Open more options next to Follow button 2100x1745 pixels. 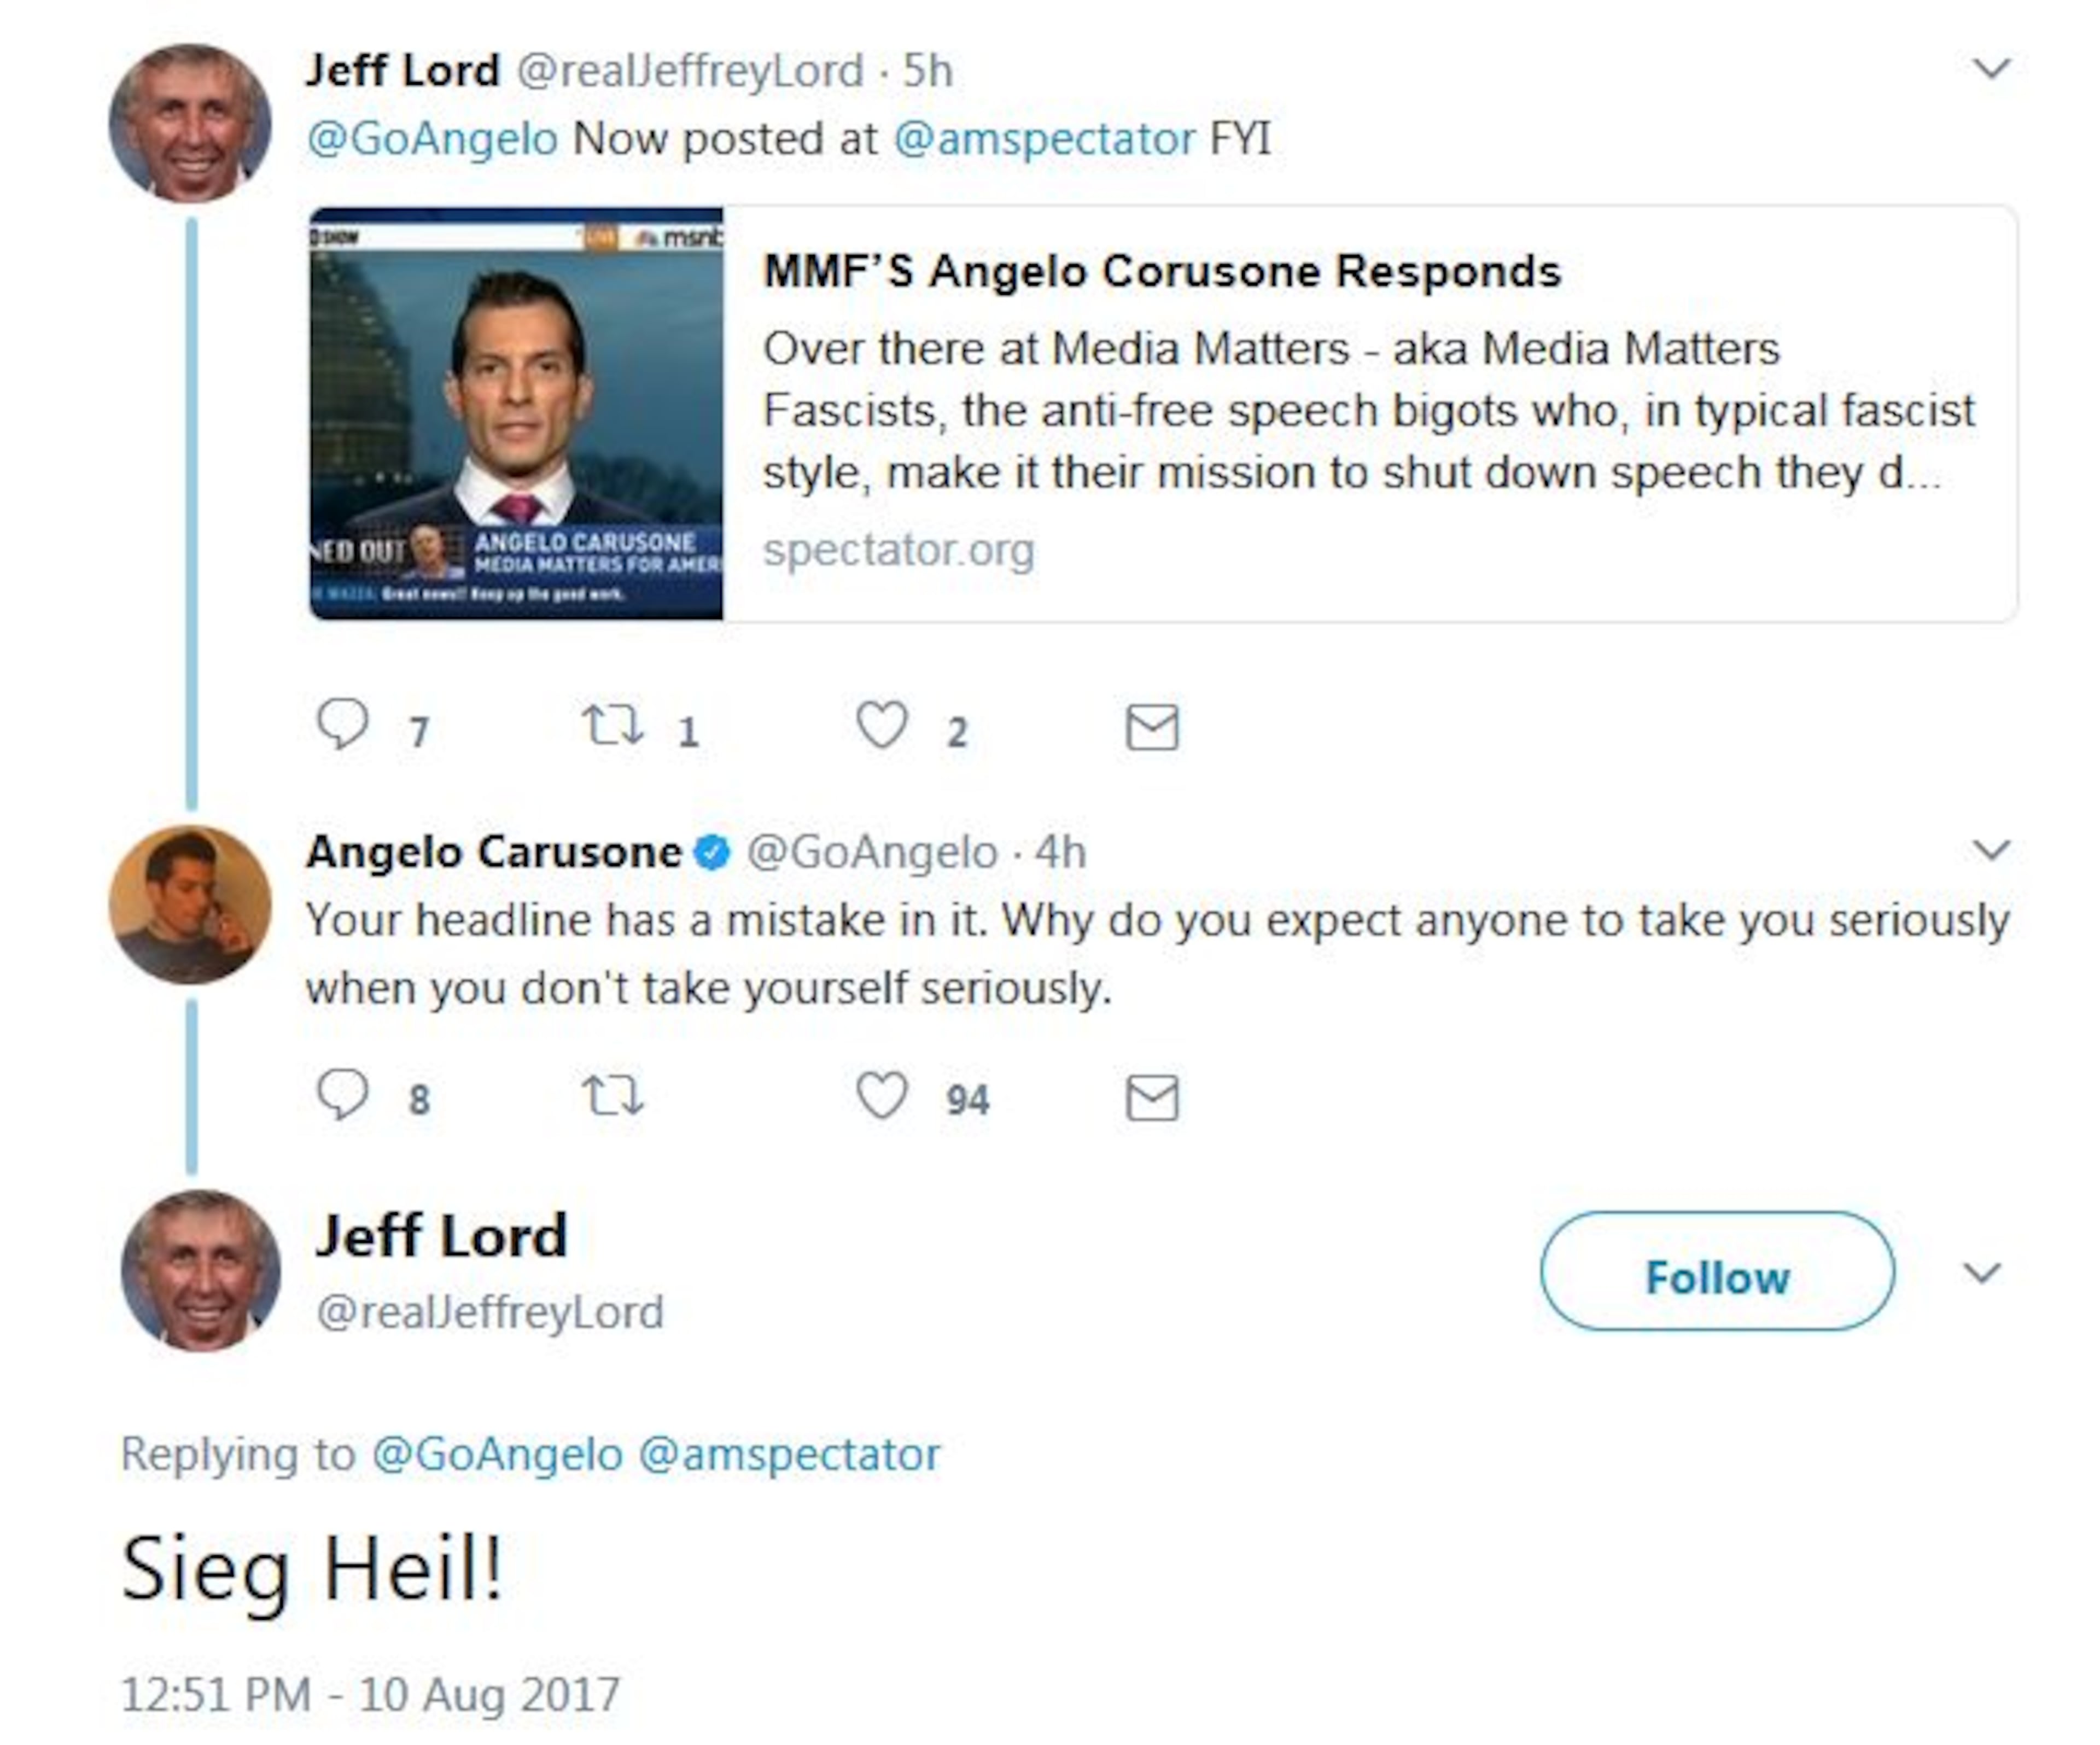(1981, 1273)
